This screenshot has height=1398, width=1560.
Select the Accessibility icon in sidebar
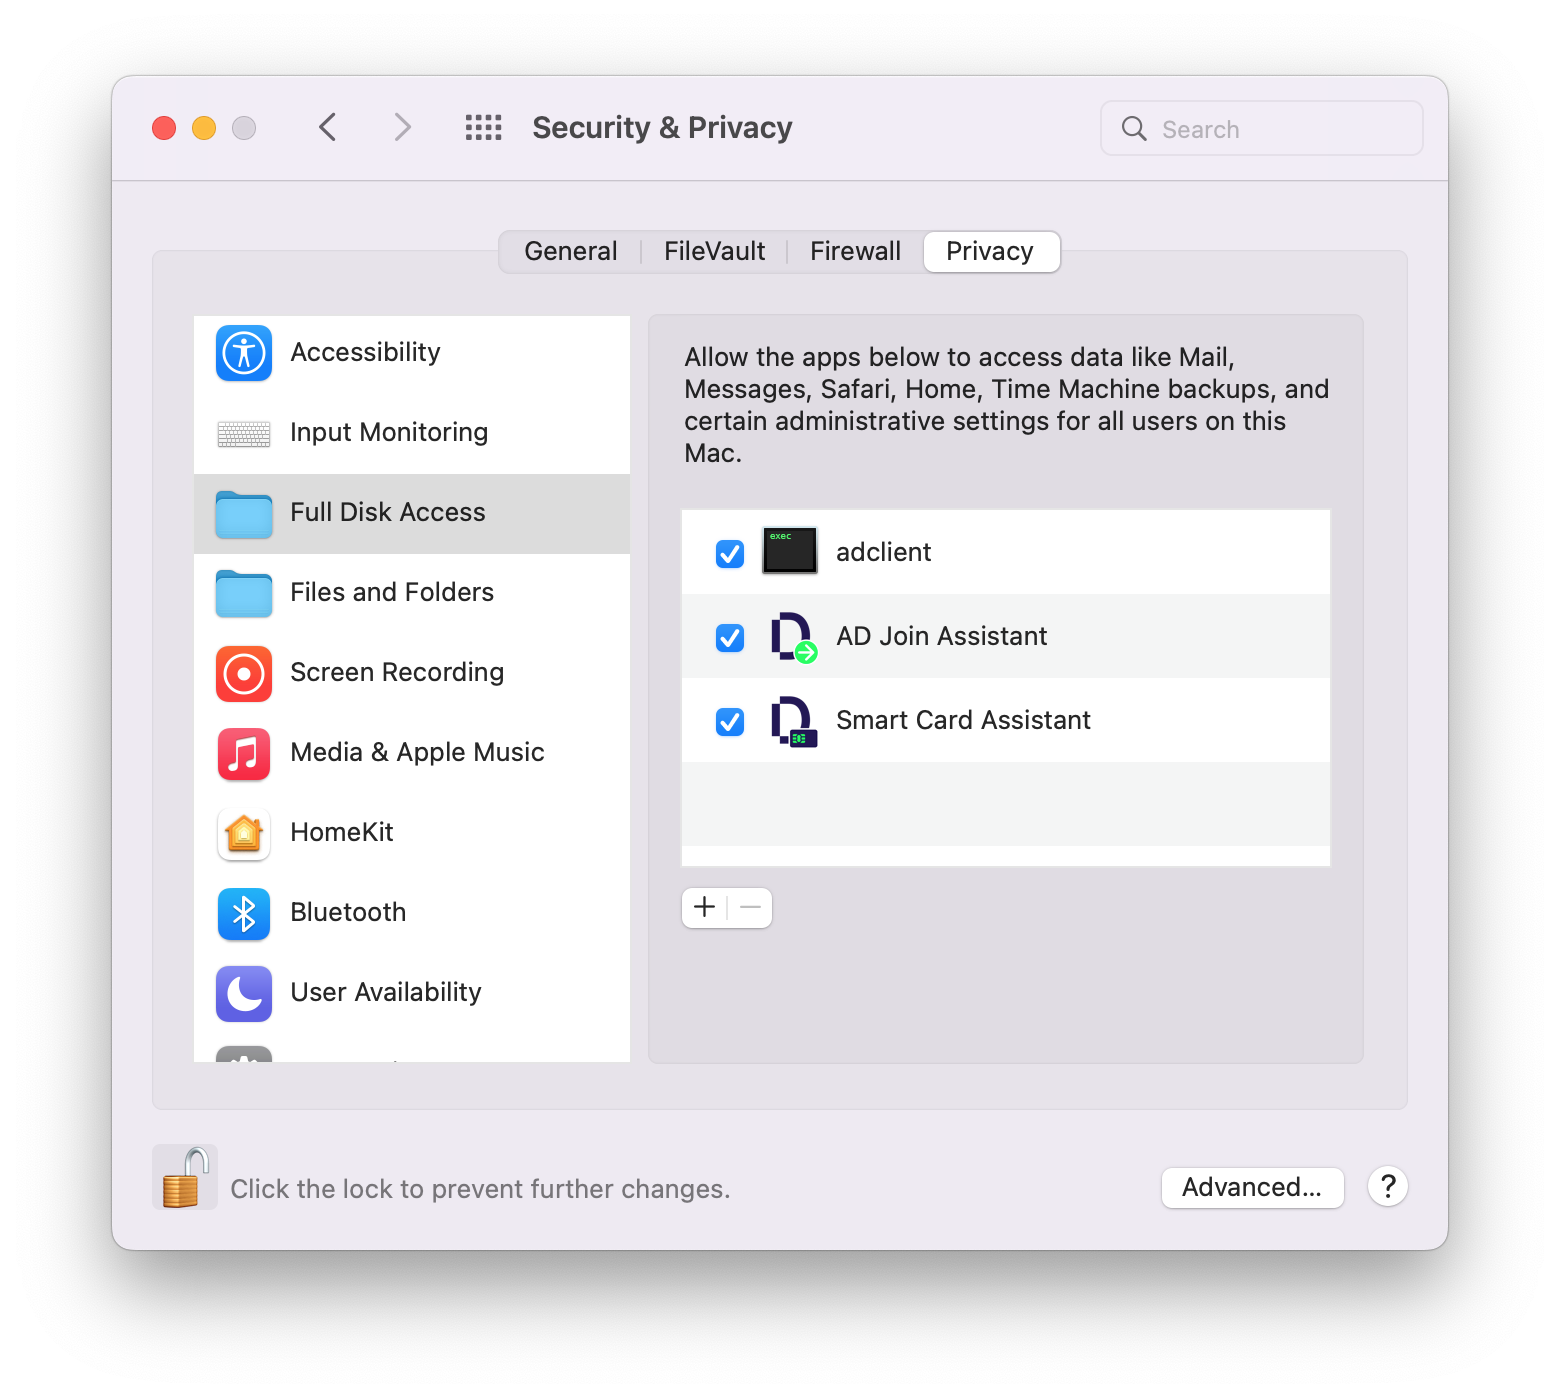(x=244, y=353)
